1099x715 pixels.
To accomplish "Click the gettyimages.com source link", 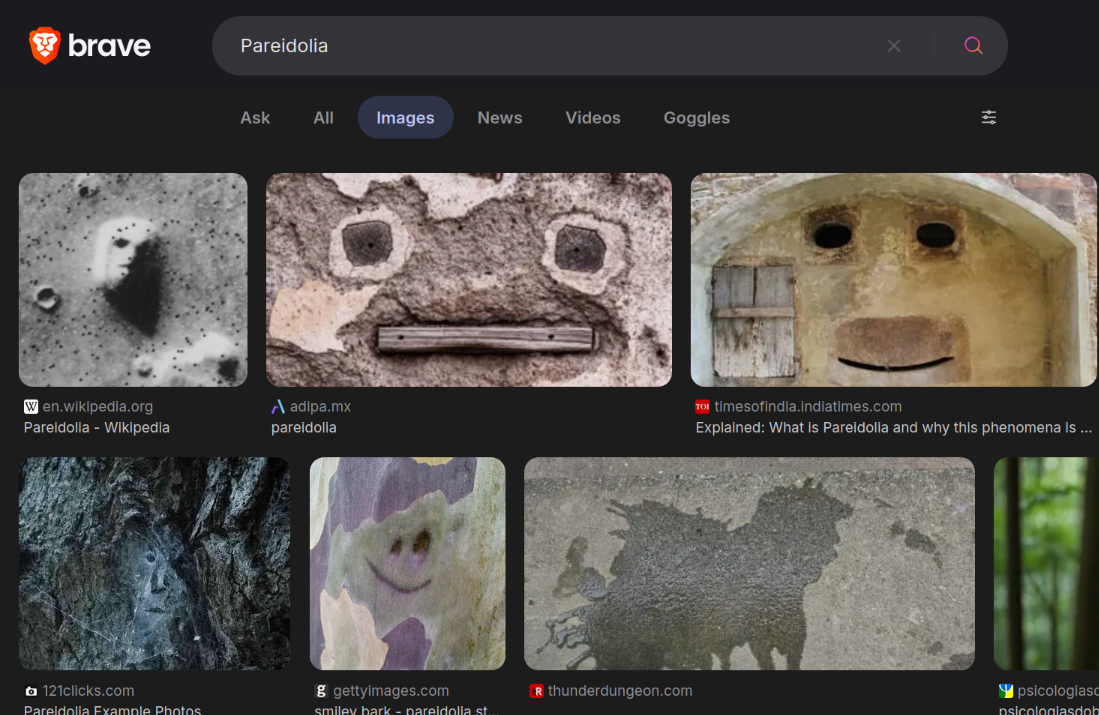I will coord(390,691).
